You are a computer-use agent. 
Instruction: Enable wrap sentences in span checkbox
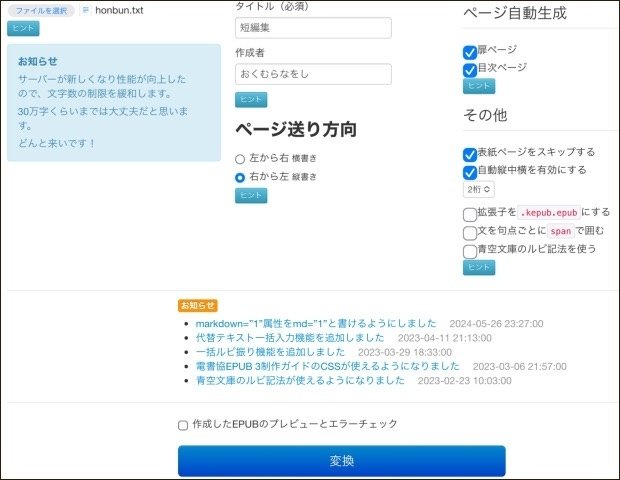tap(470, 233)
